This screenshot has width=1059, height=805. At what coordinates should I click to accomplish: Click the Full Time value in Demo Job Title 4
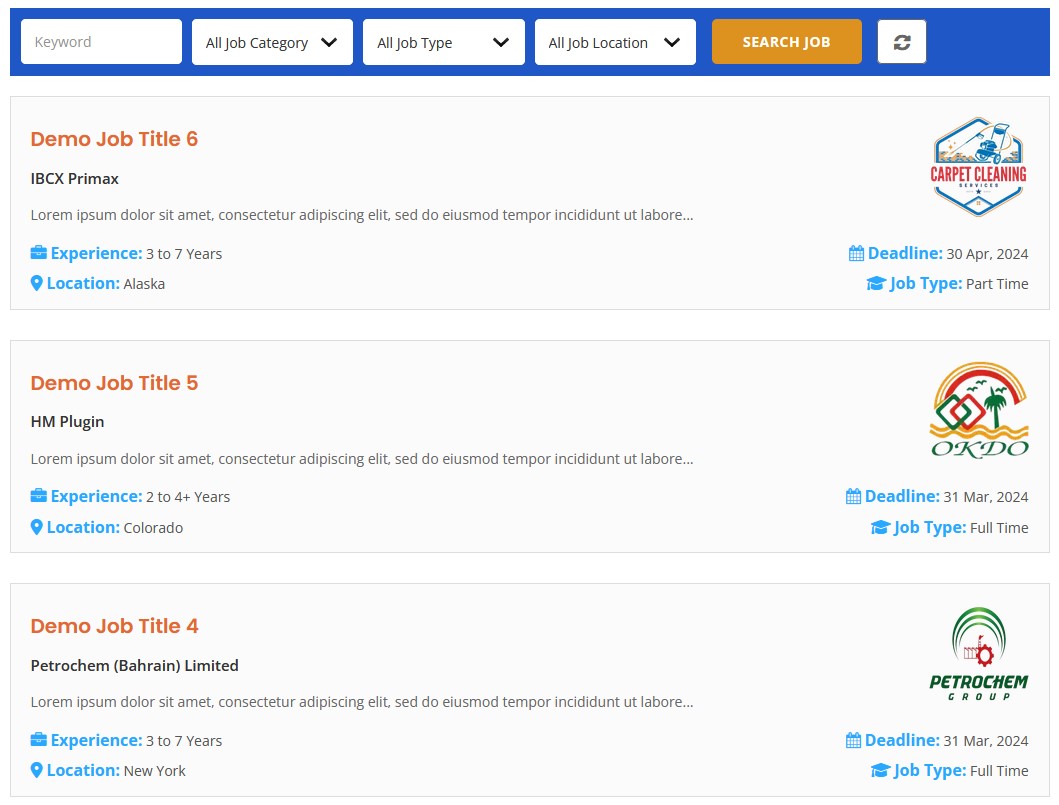[x=999, y=771]
